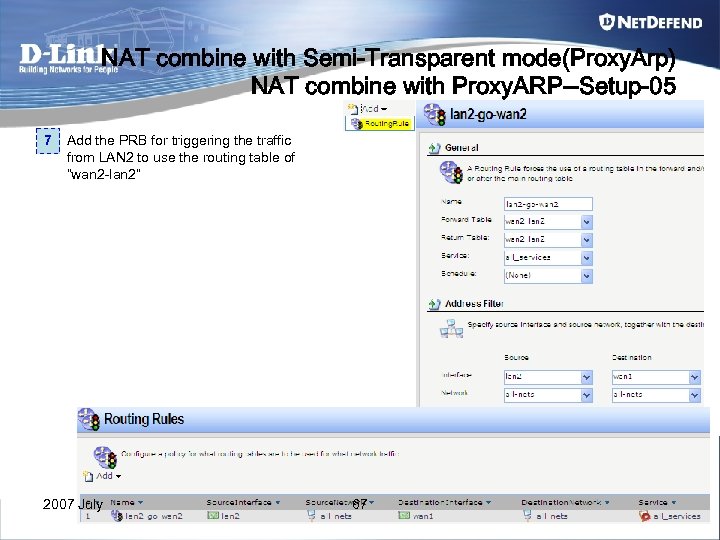
Task: Click the Routing Rules header icon
Action: pos(89,419)
